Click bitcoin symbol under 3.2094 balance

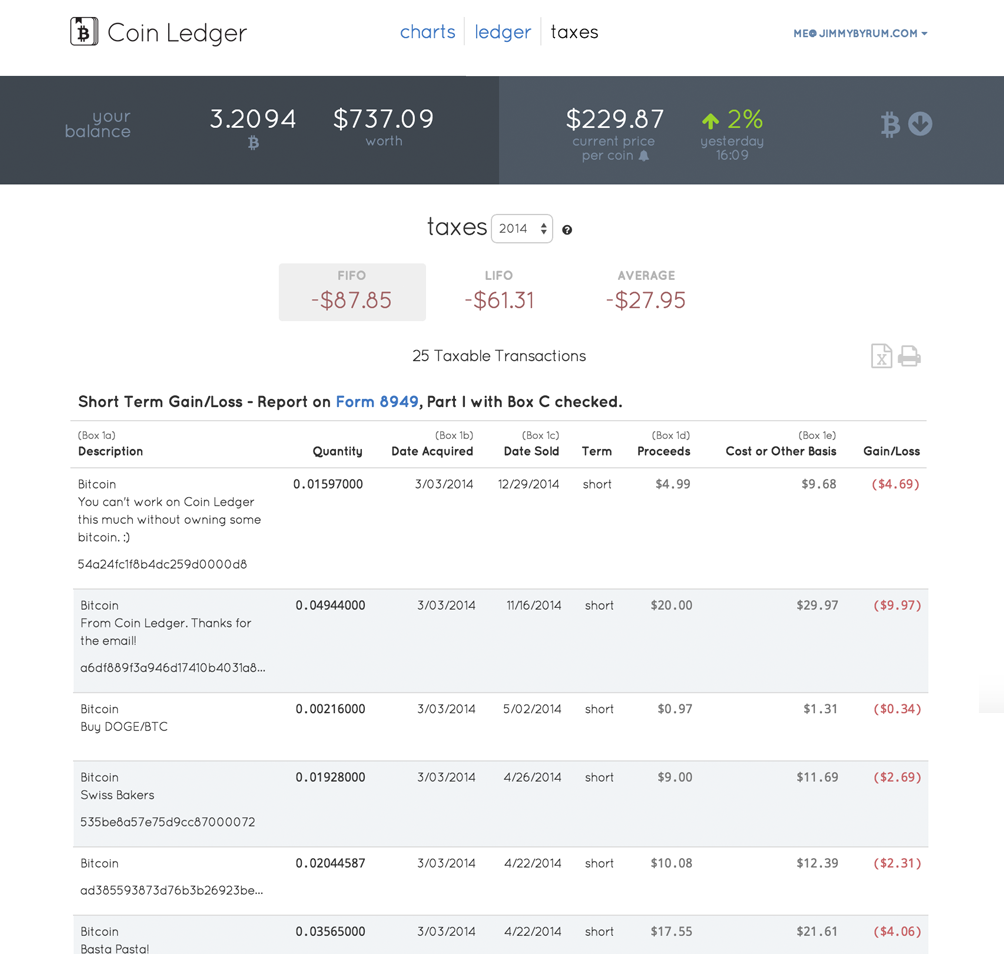[254, 142]
